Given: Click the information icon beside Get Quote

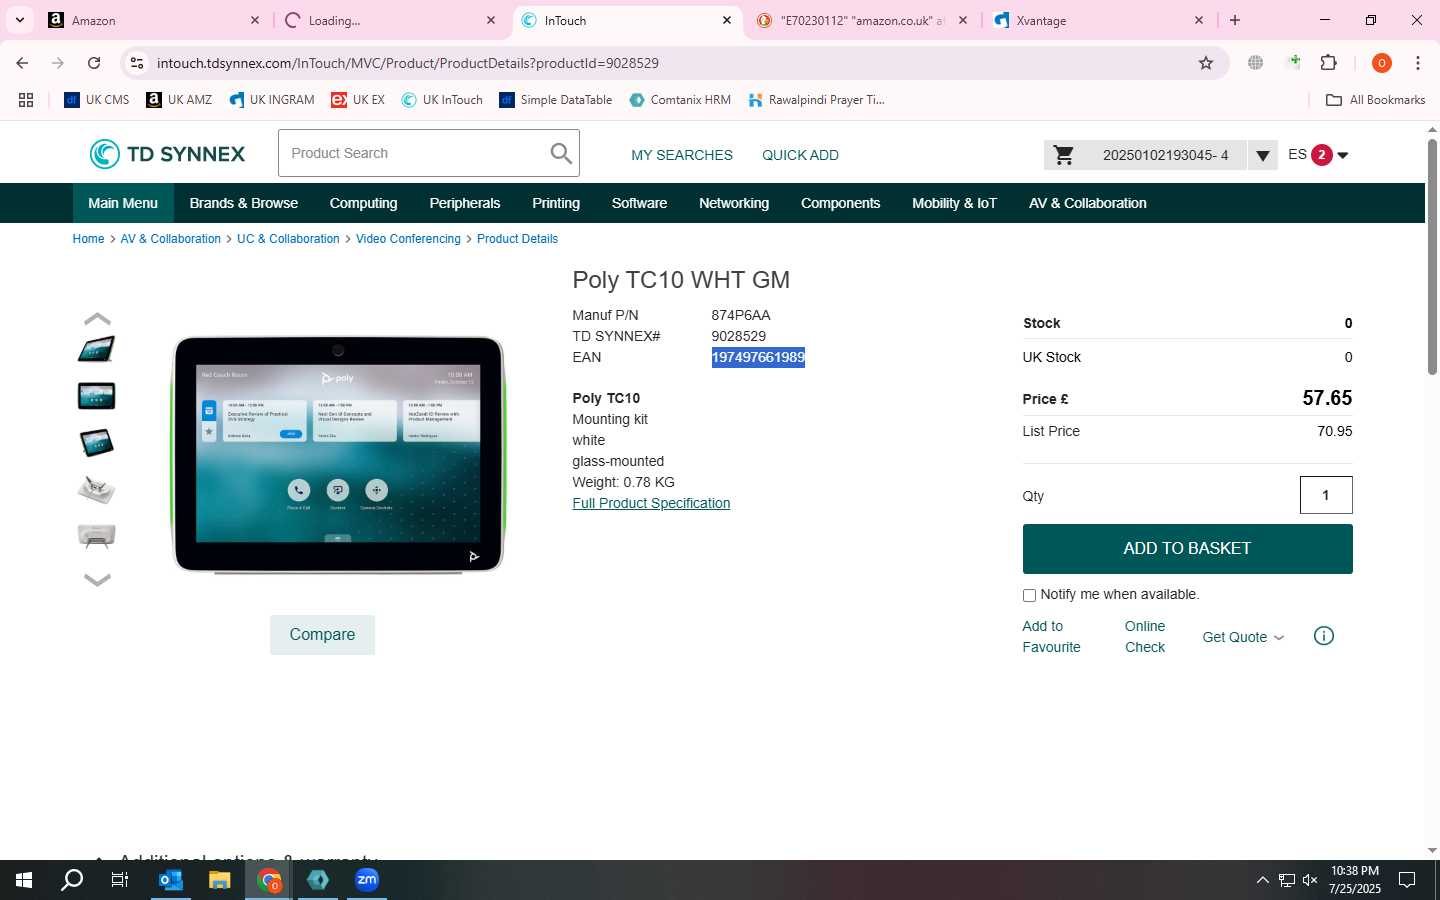Looking at the screenshot, I should coord(1323,636).
